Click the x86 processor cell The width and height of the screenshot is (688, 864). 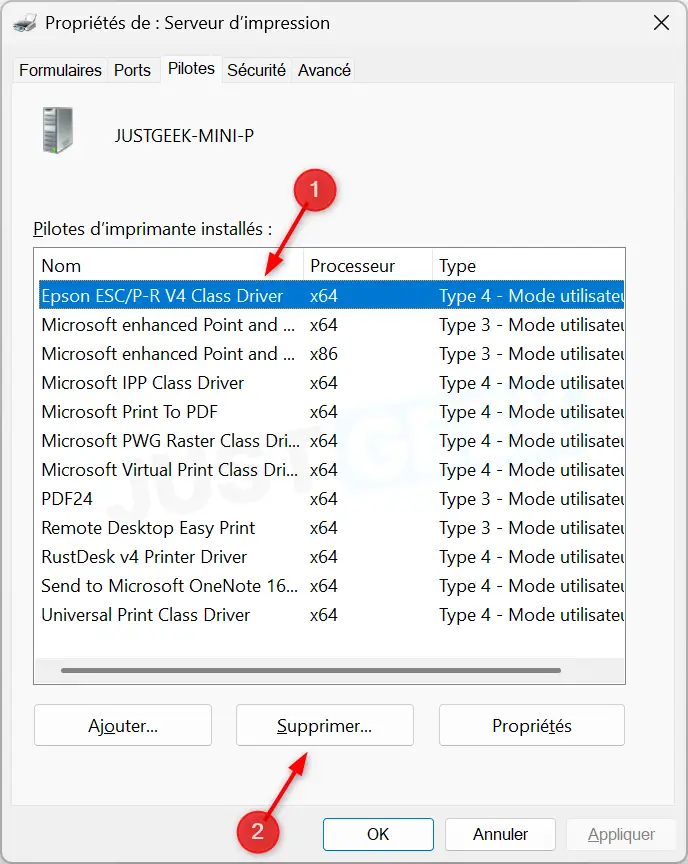pyautogui.click(x=324, y=354)
